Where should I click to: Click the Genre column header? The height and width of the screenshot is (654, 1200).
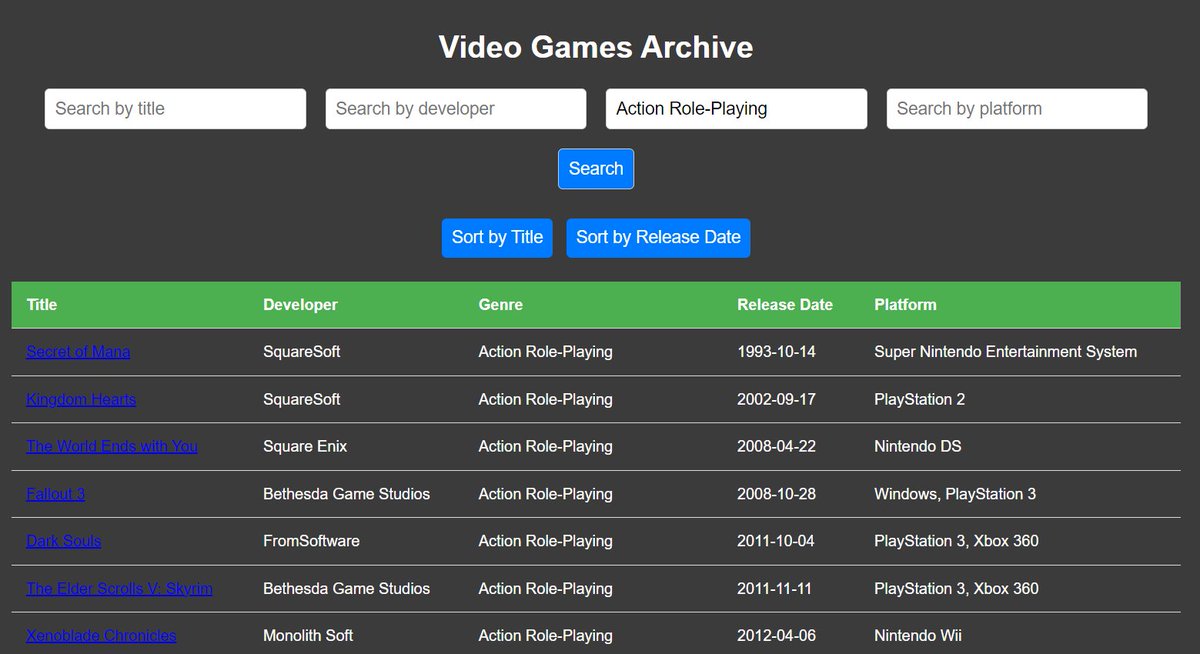click(501, 305)
